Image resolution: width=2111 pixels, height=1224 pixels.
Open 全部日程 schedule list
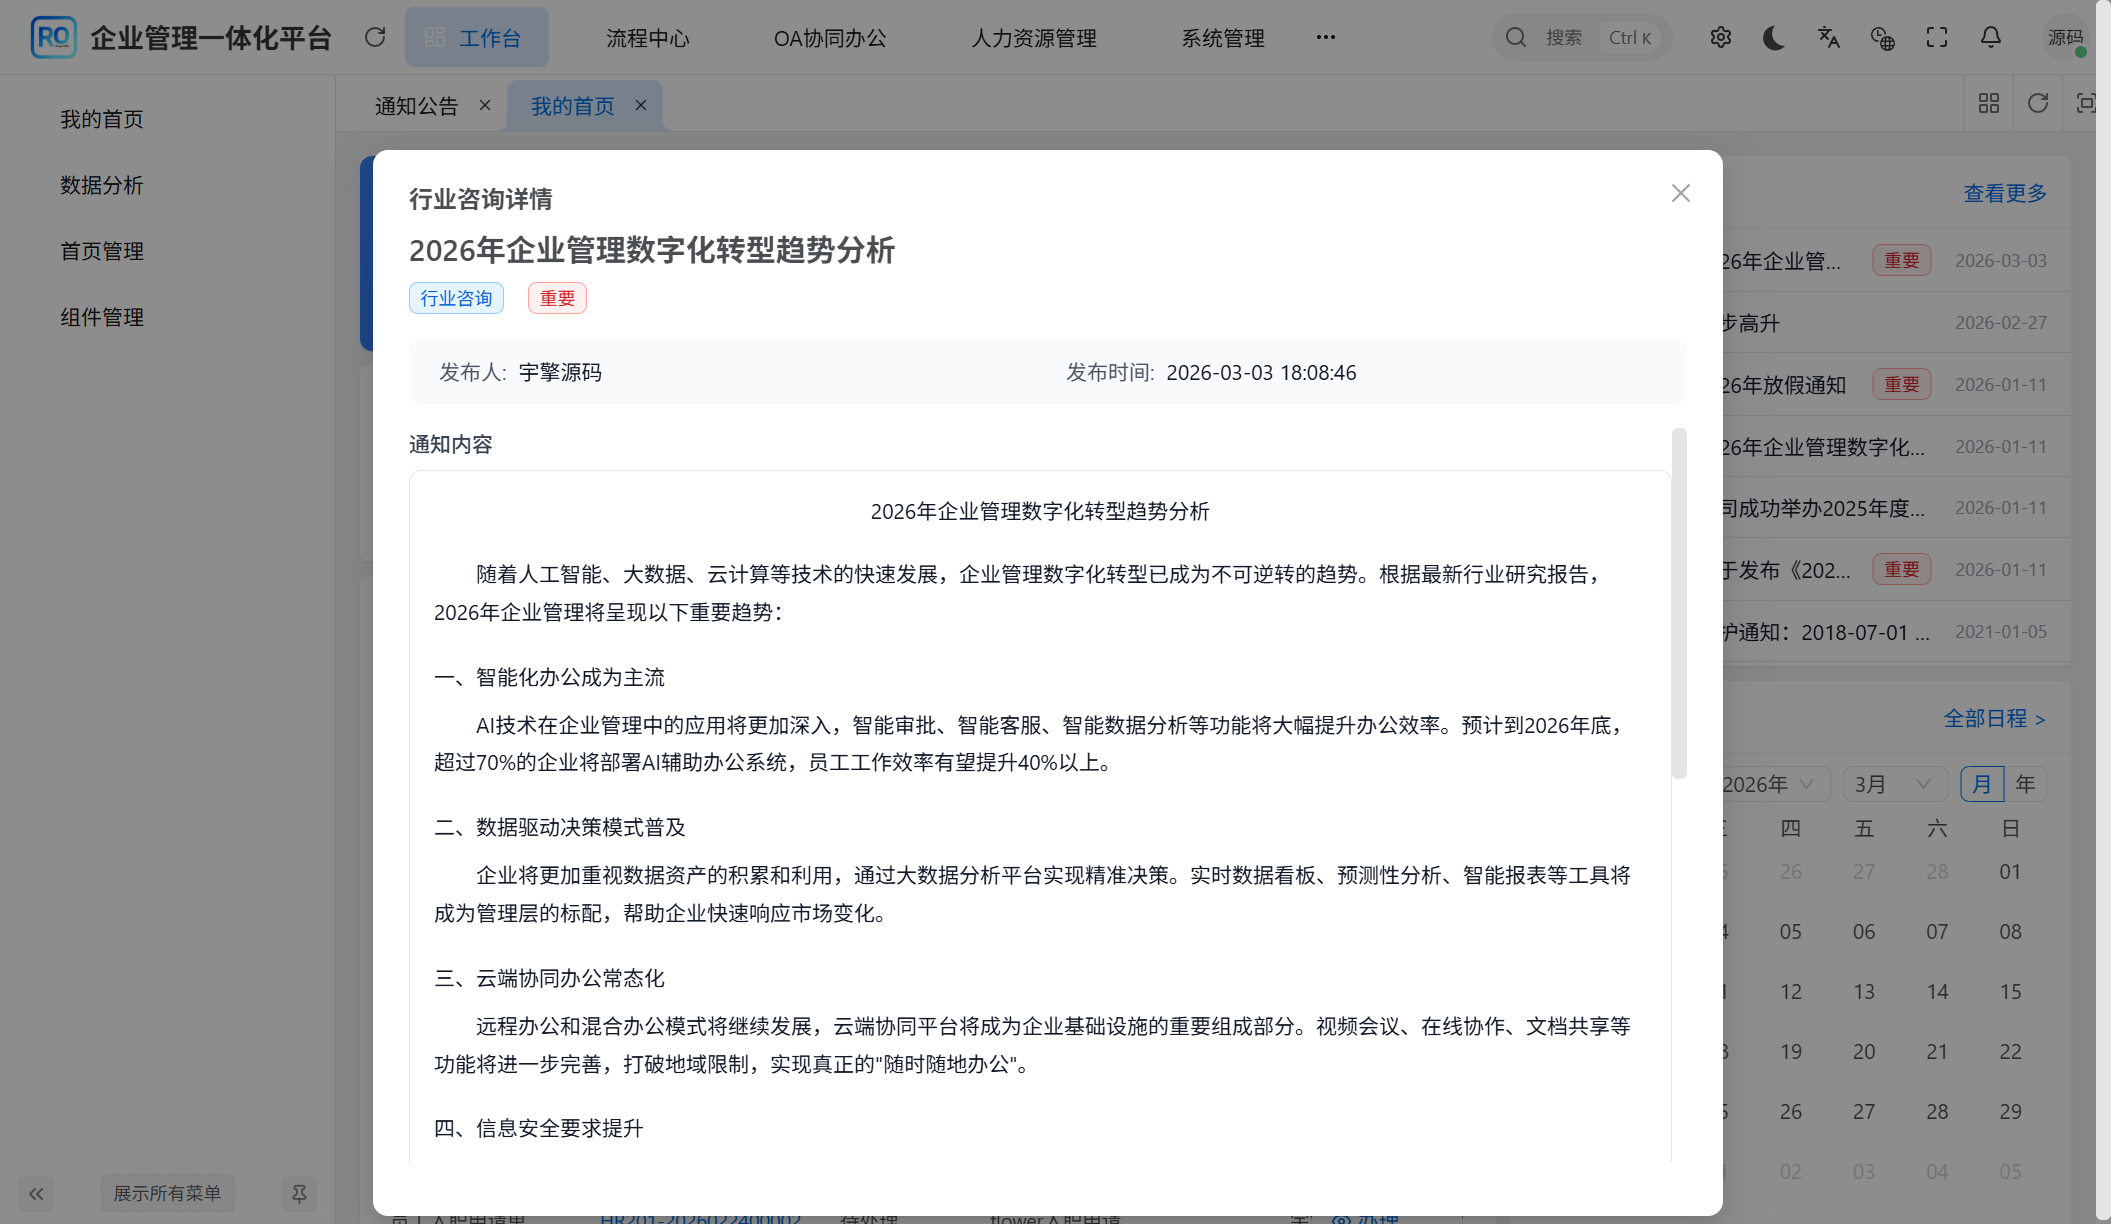[1988, 718]
